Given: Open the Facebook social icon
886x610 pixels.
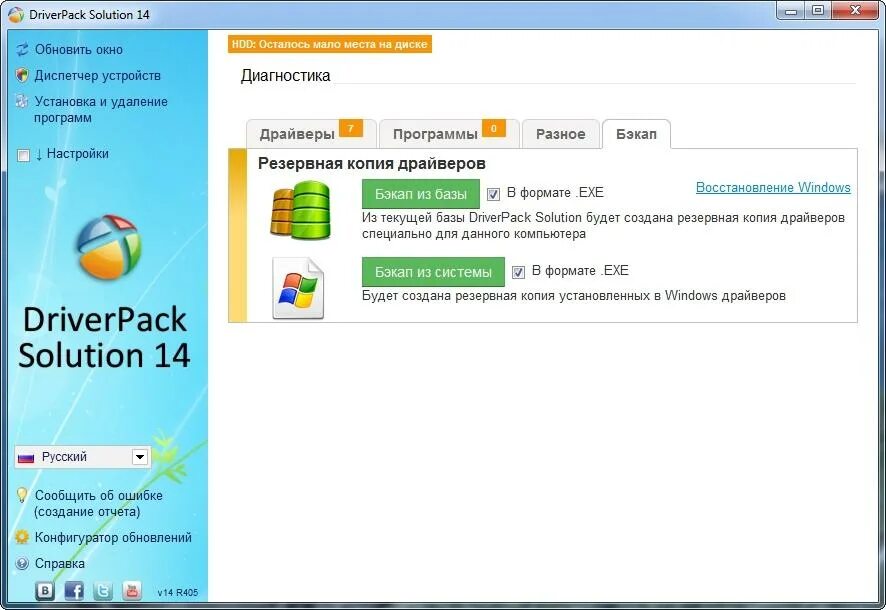Looking at the screenshot, I should (x=74, y=591).
